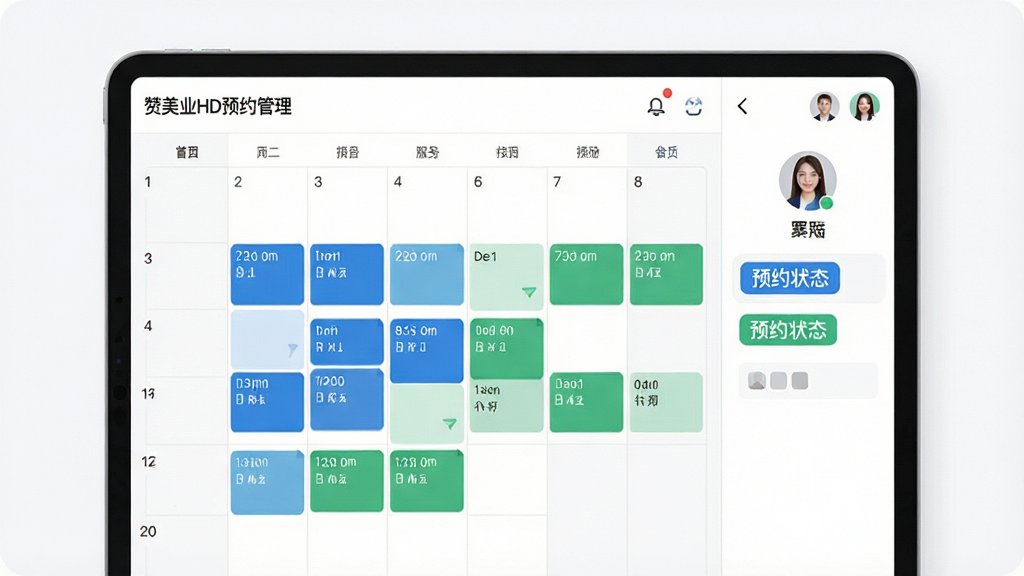This screenshot has width=1024, height=576.
Task: Select the tab above column 6
Action: [507, 152]
